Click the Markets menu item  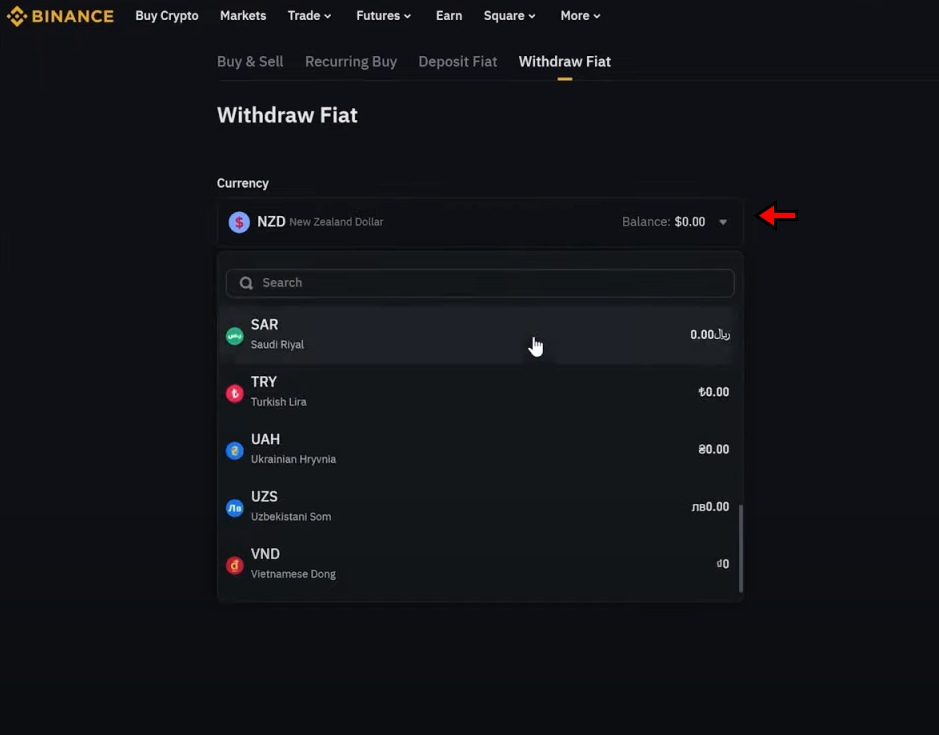(x=243, y=15)
